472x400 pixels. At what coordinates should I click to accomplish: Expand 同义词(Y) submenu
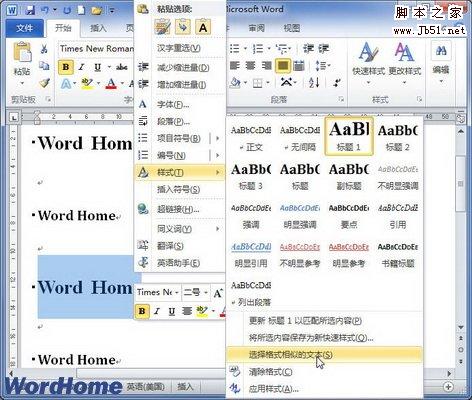pyautogui.click(x=180, y=229)
